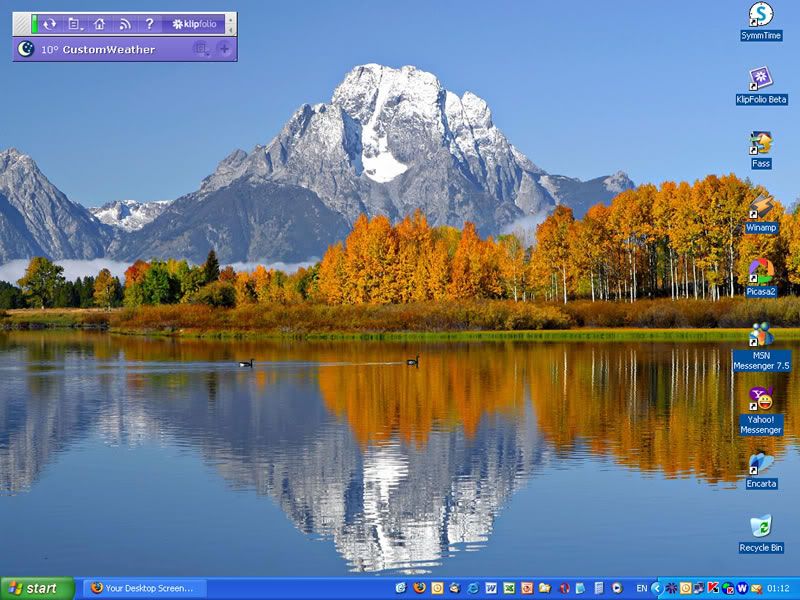Select the 10° CustomWeather klip title
This screenshot has width=800, height=600.
pyautogui.click(x=97, y=49)
